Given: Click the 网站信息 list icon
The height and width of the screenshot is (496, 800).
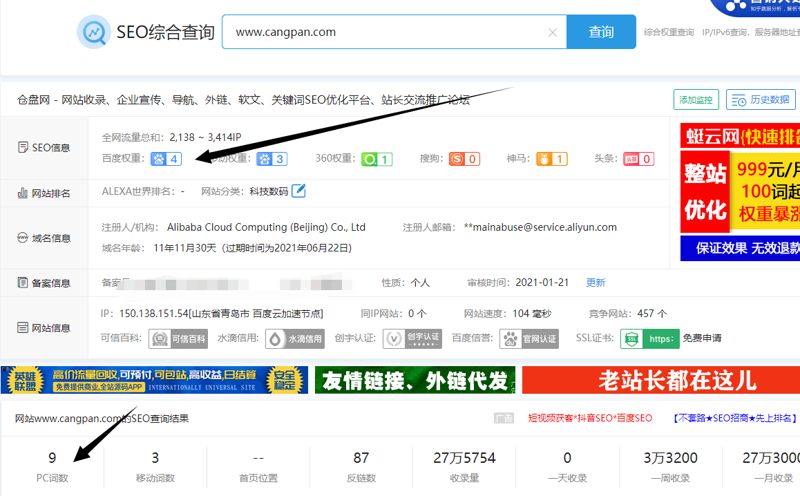Looking at the screenshot, I should pos(22,328).
